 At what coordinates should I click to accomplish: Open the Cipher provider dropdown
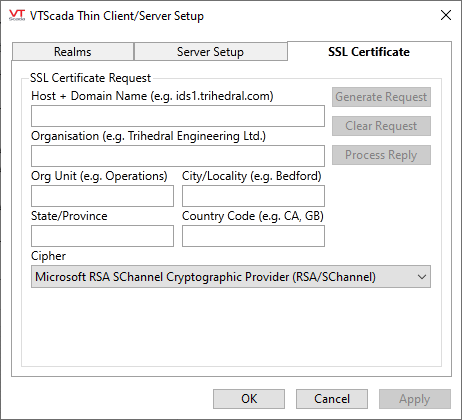tap(231, 277)
